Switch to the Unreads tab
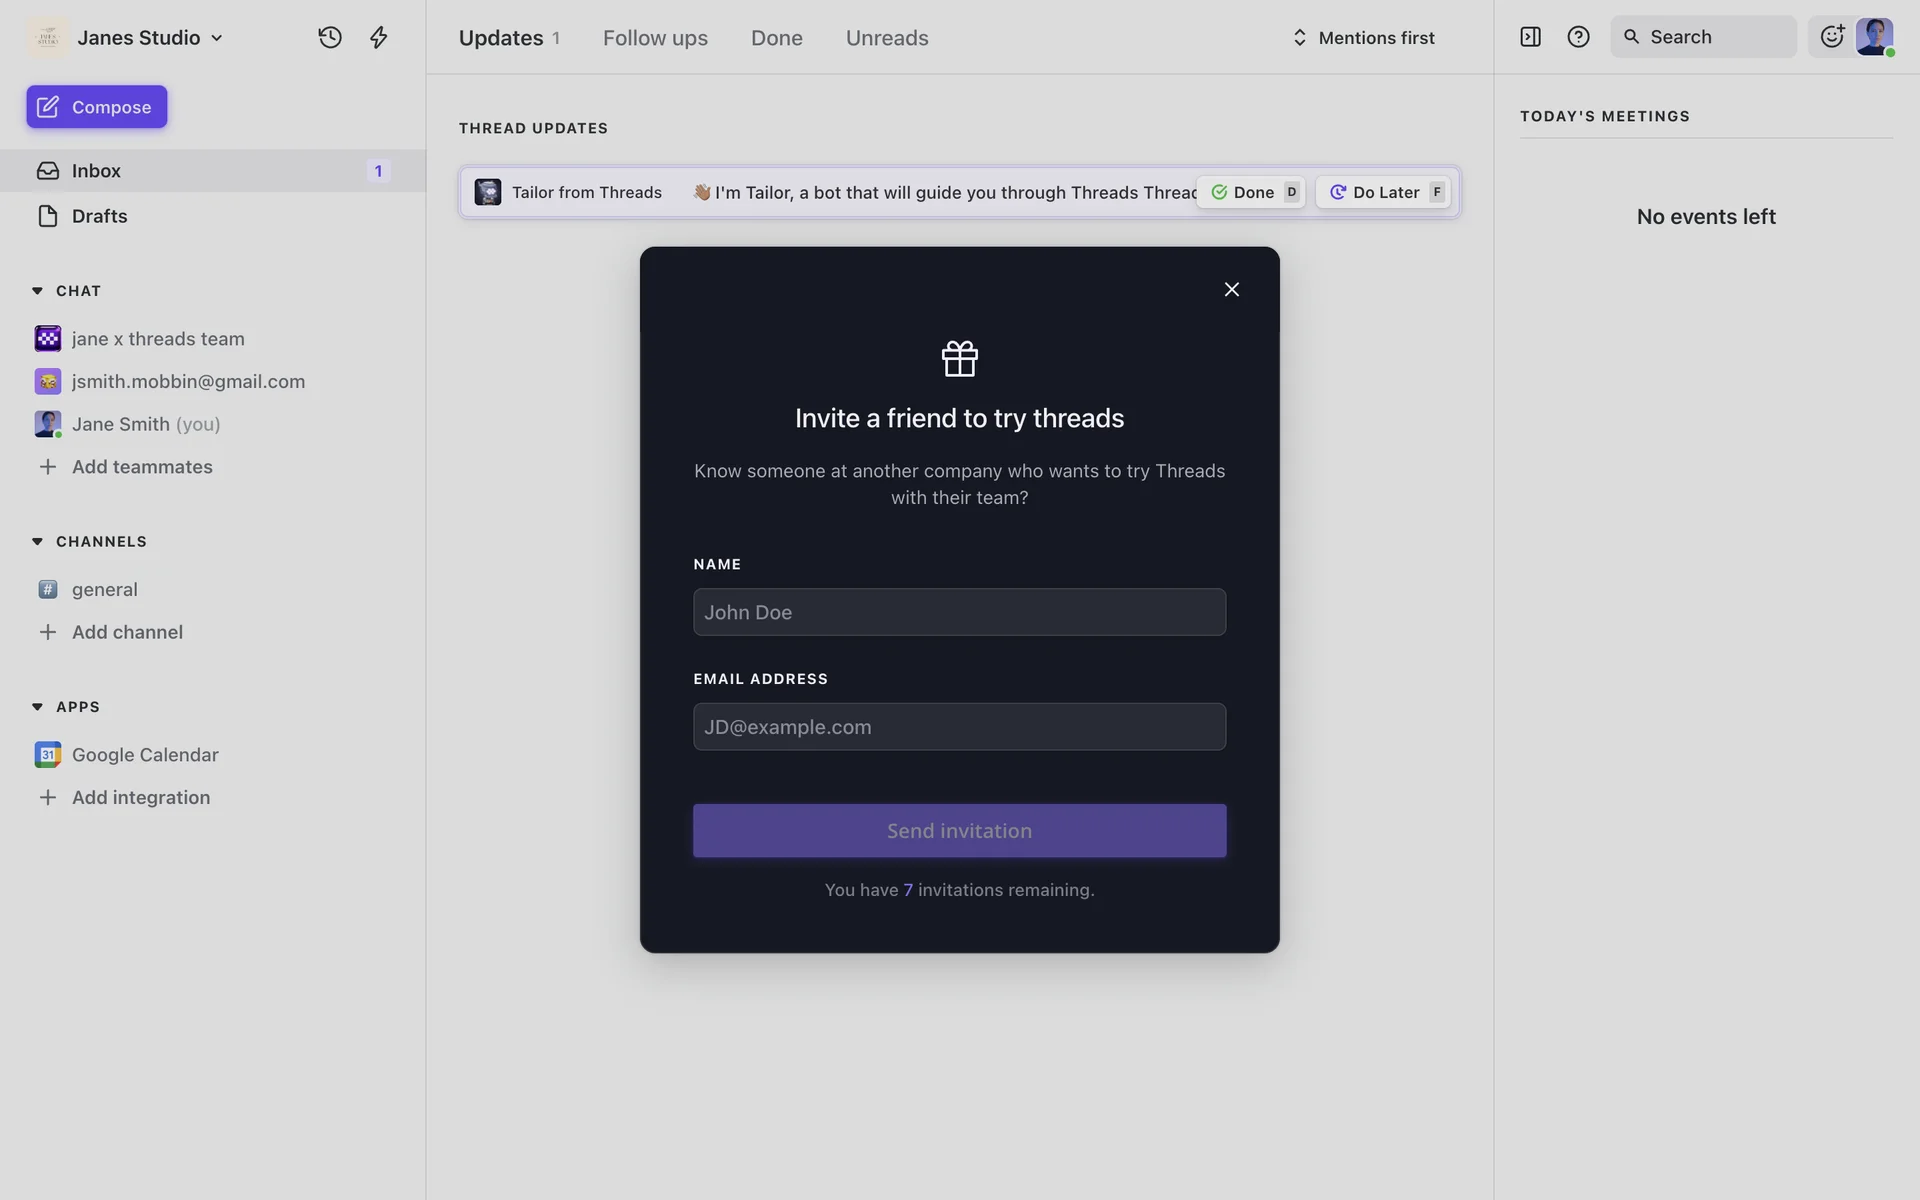The width and height of the screenshot is (1920, 1200). [887, 38]
